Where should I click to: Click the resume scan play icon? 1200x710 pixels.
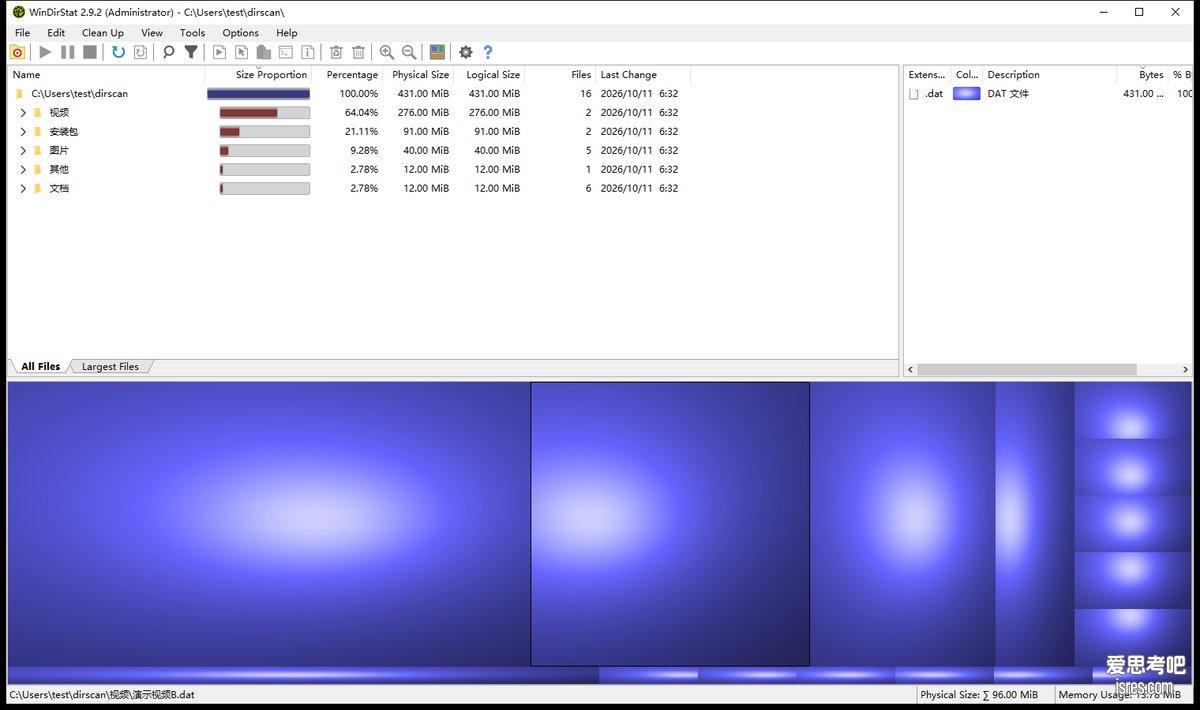click(45, 52)
